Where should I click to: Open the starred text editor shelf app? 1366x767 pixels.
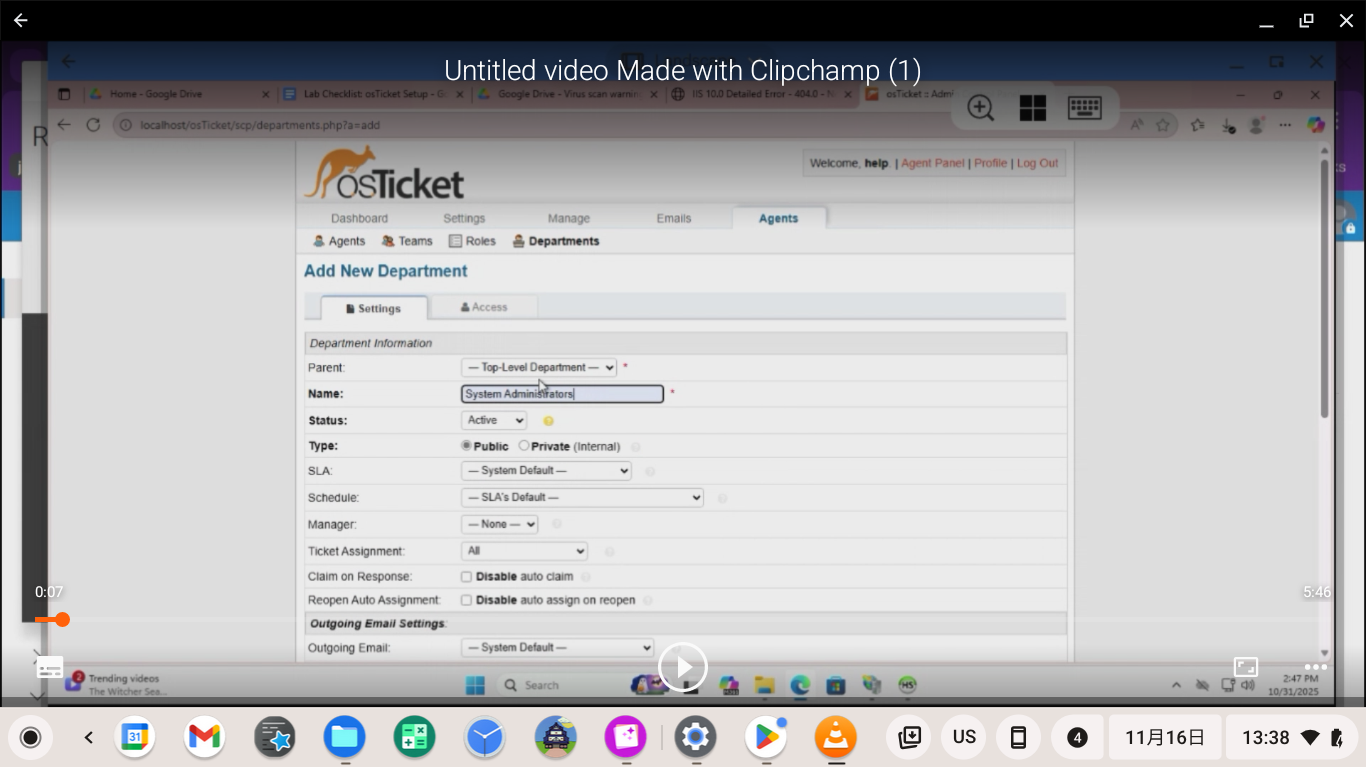[274, 738]
